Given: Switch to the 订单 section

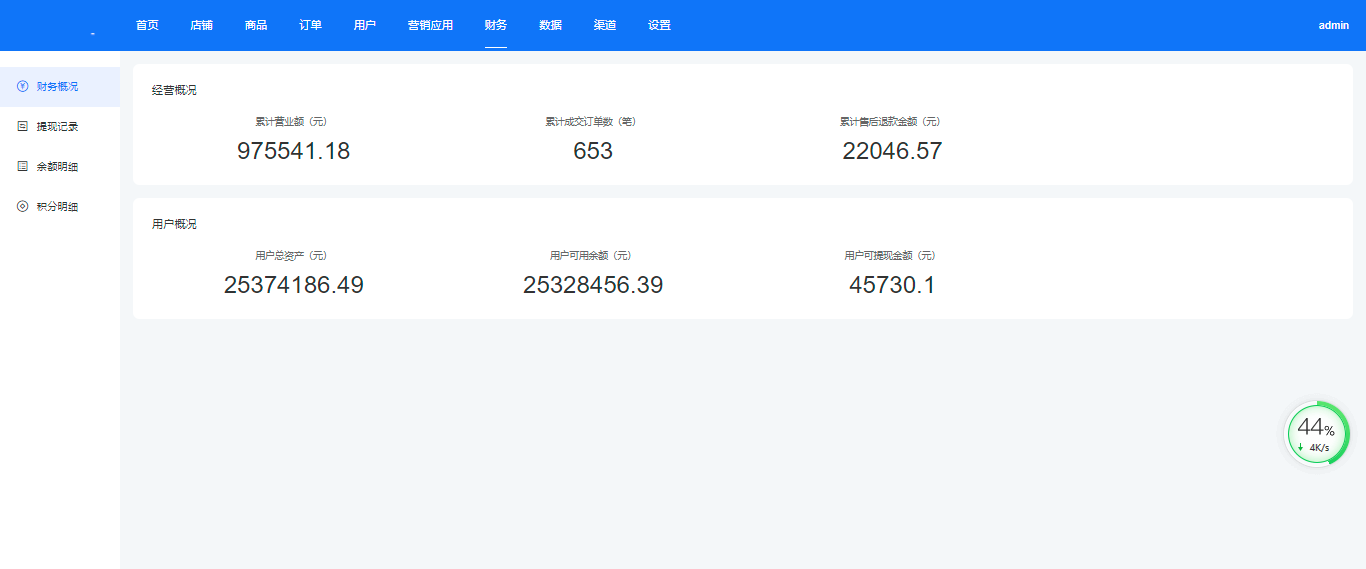Looking at the screenshot, I should (x=310, y=25).
